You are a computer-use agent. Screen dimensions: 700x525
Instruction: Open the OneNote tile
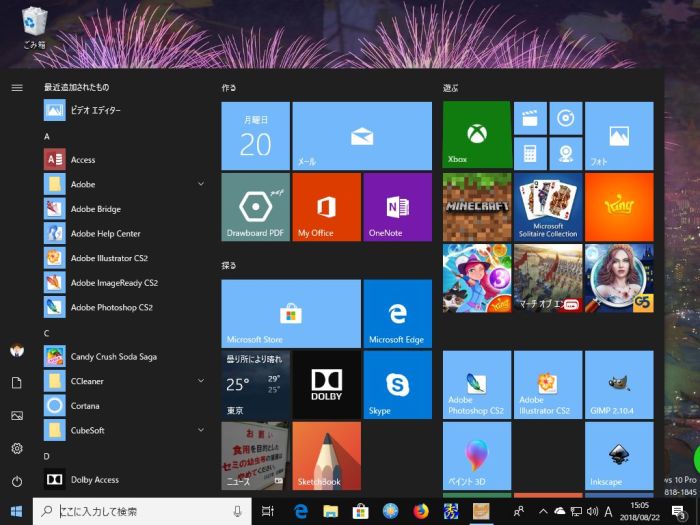[x=397, y=206]
